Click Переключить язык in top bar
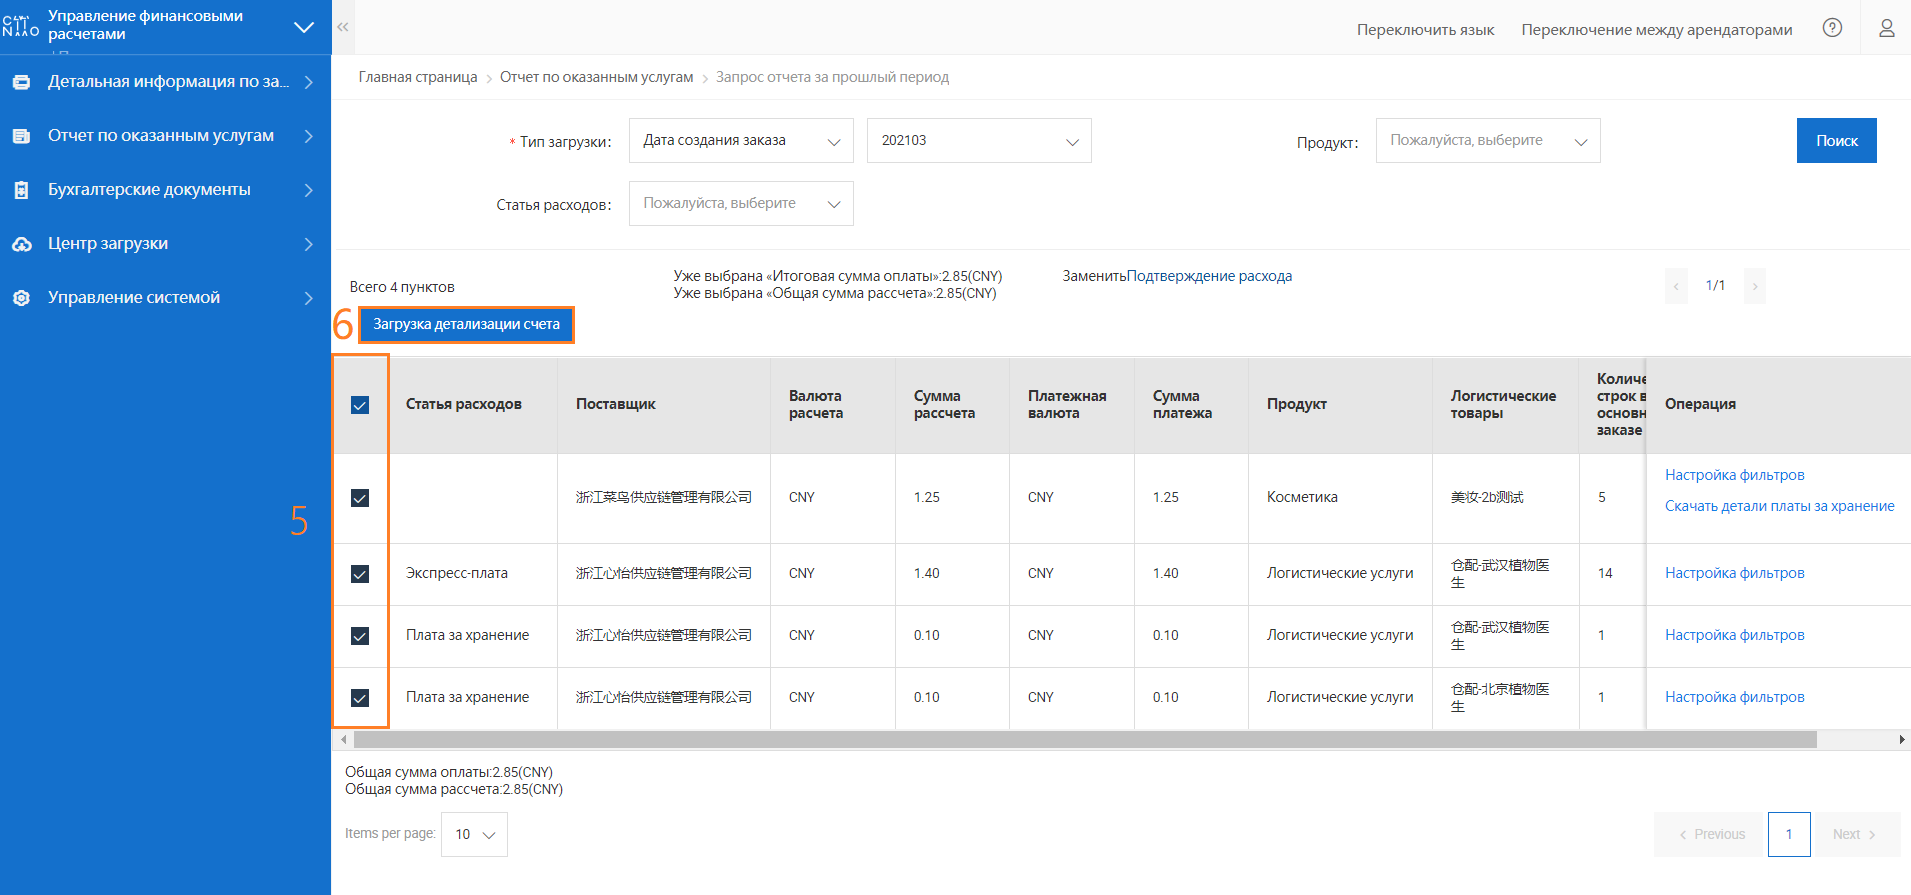The width and height of the screenshot is (1911, 895). pos(1425,30)
